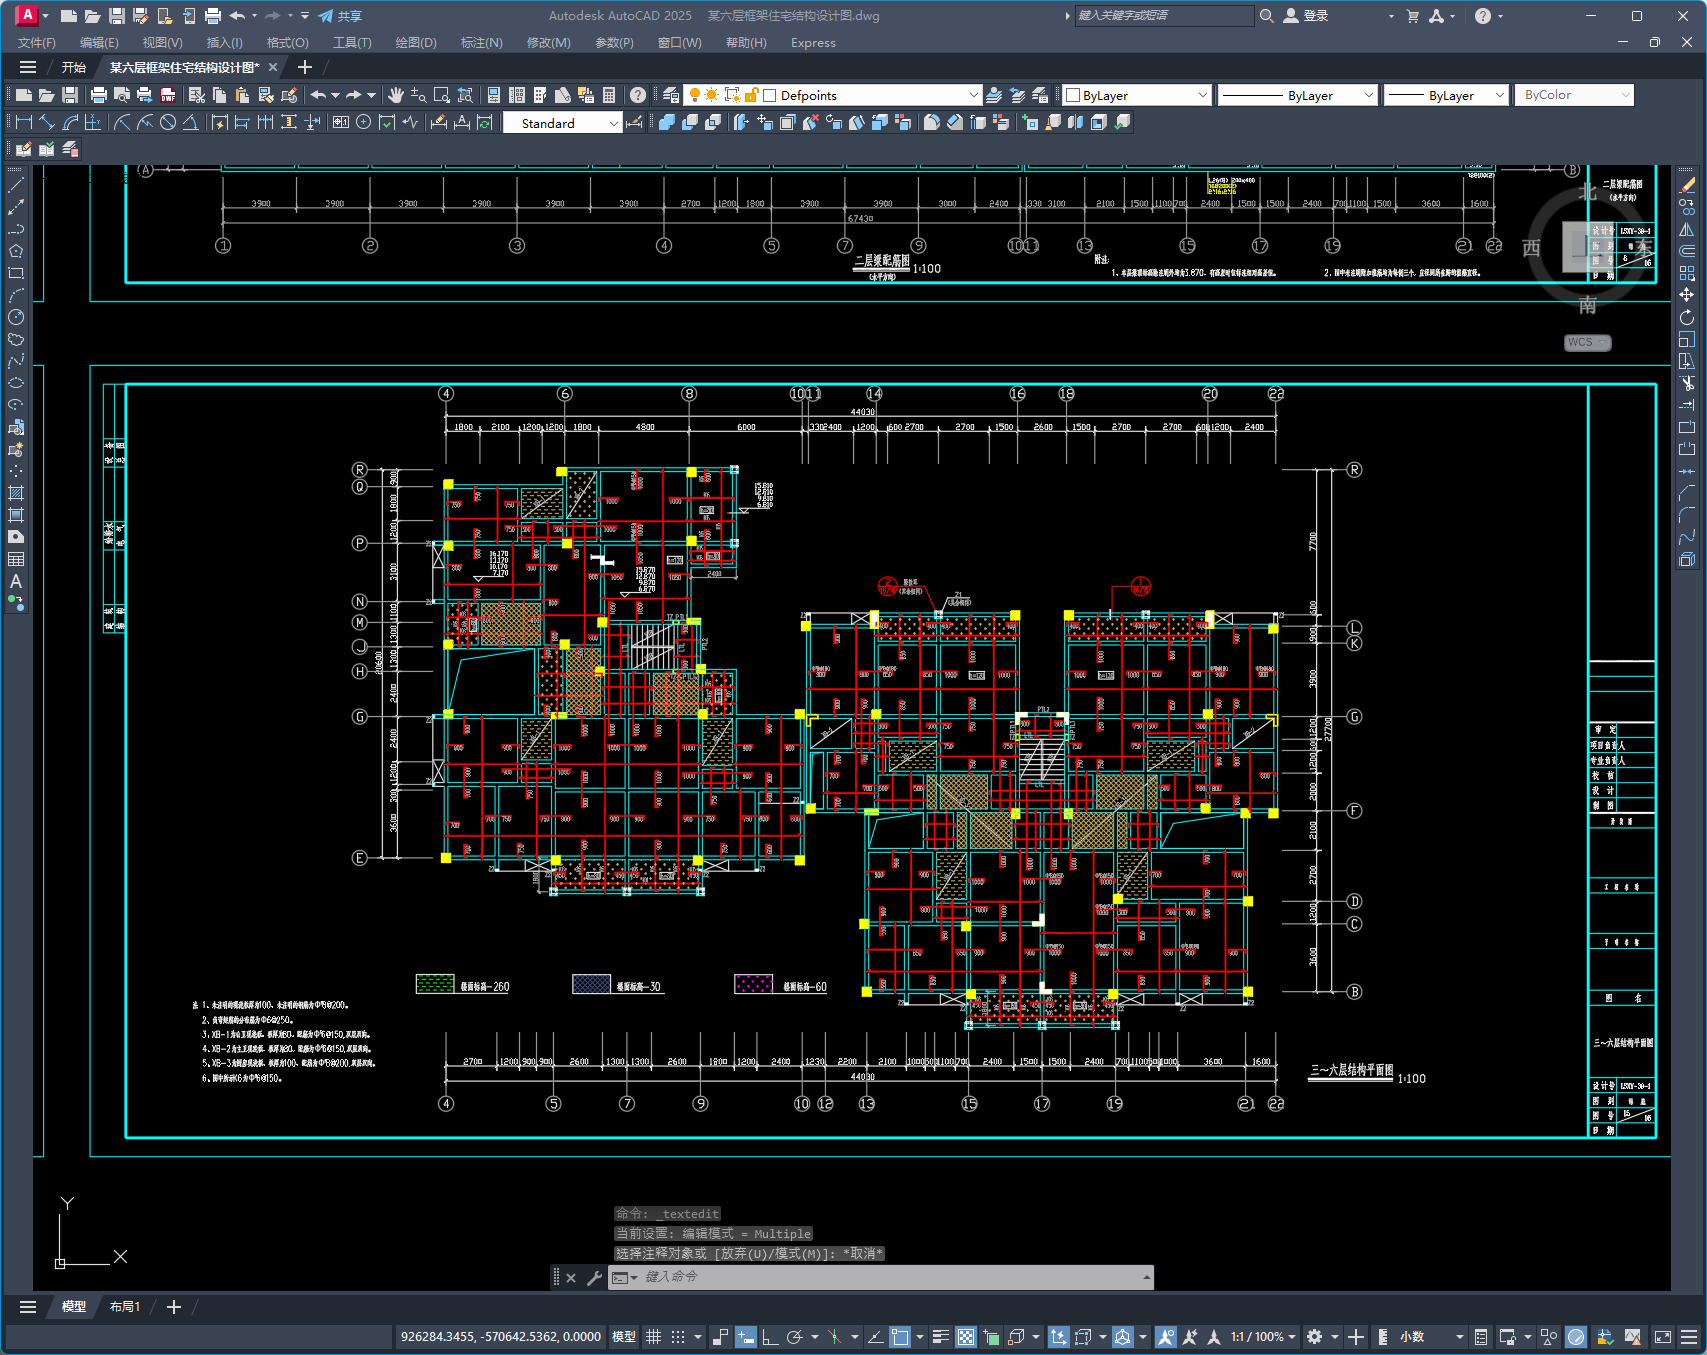Screen dimensions: 1707x1355
Task: Select the Linear dimension tool
Action: click(x=24, y=122)
